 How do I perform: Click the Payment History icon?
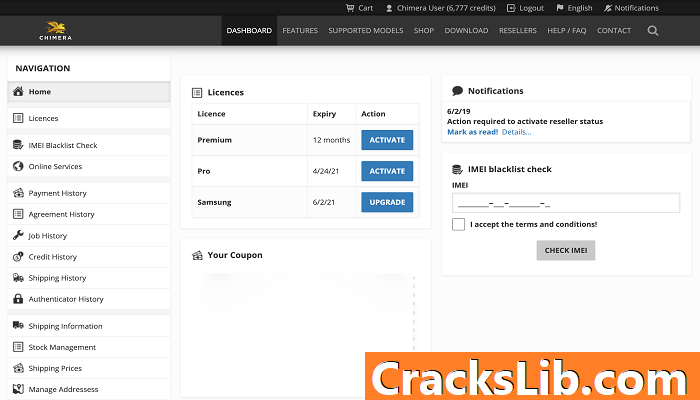tap(18, 193)
